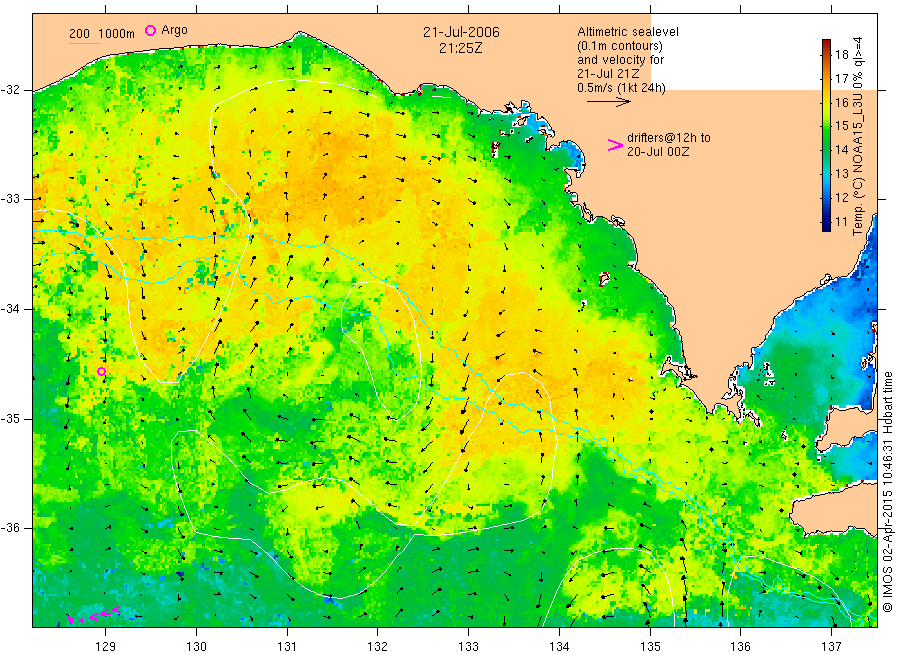
Task: Click the 'drifters@12h to' label
Action: pos(669,138)
